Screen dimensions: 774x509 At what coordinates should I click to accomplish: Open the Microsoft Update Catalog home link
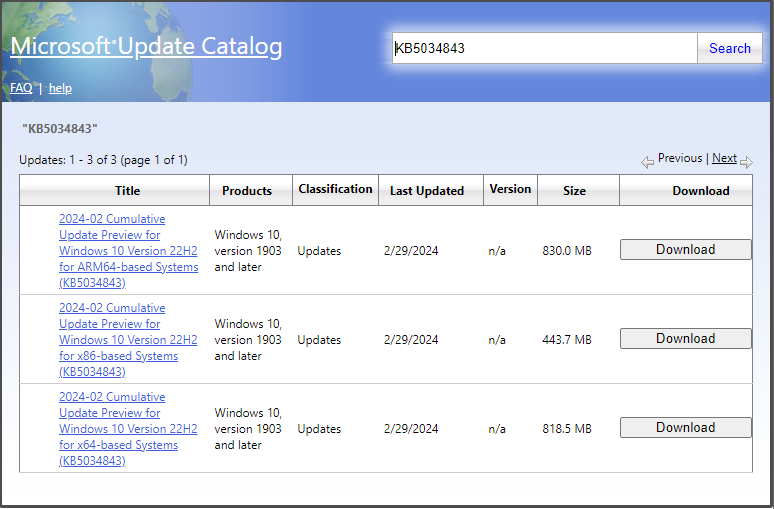pyautogui.click(x=146, y=46)
